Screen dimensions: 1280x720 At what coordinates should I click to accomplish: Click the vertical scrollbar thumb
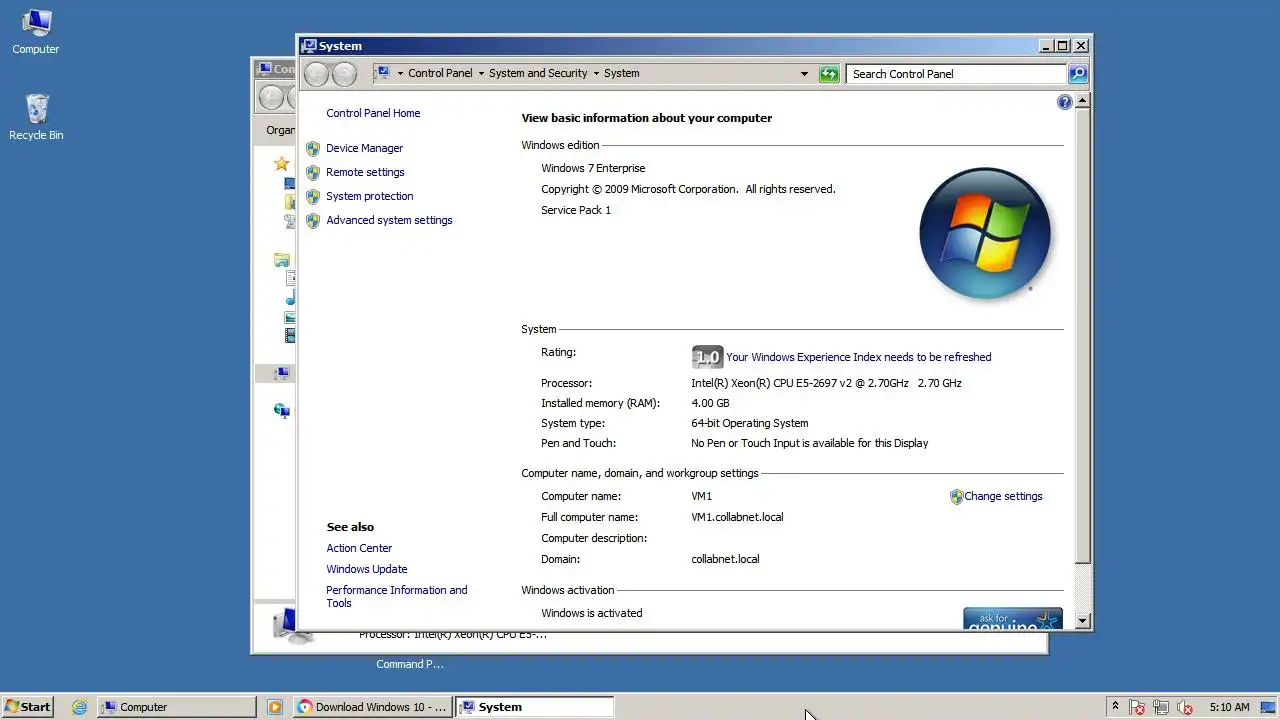click(x=1082, y=336)
